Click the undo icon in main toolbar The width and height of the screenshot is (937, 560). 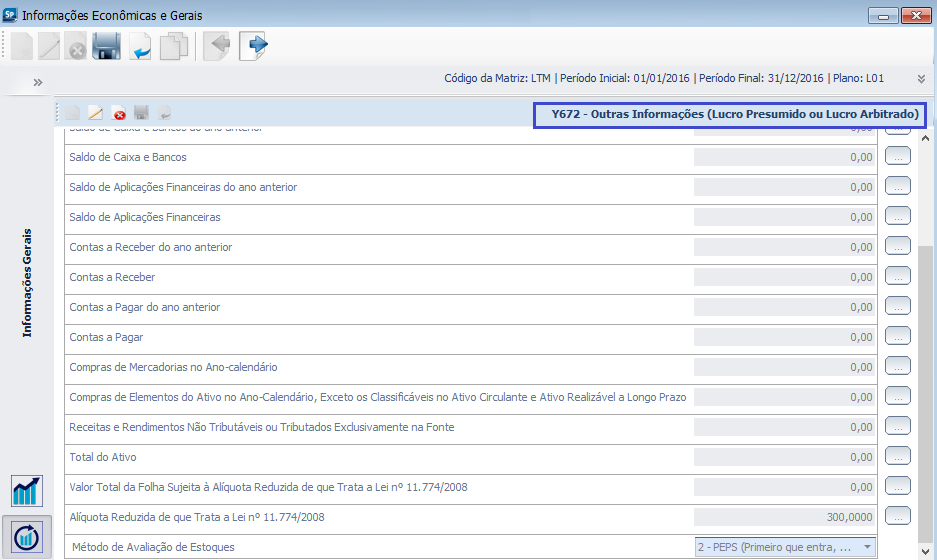coord(140,46)
